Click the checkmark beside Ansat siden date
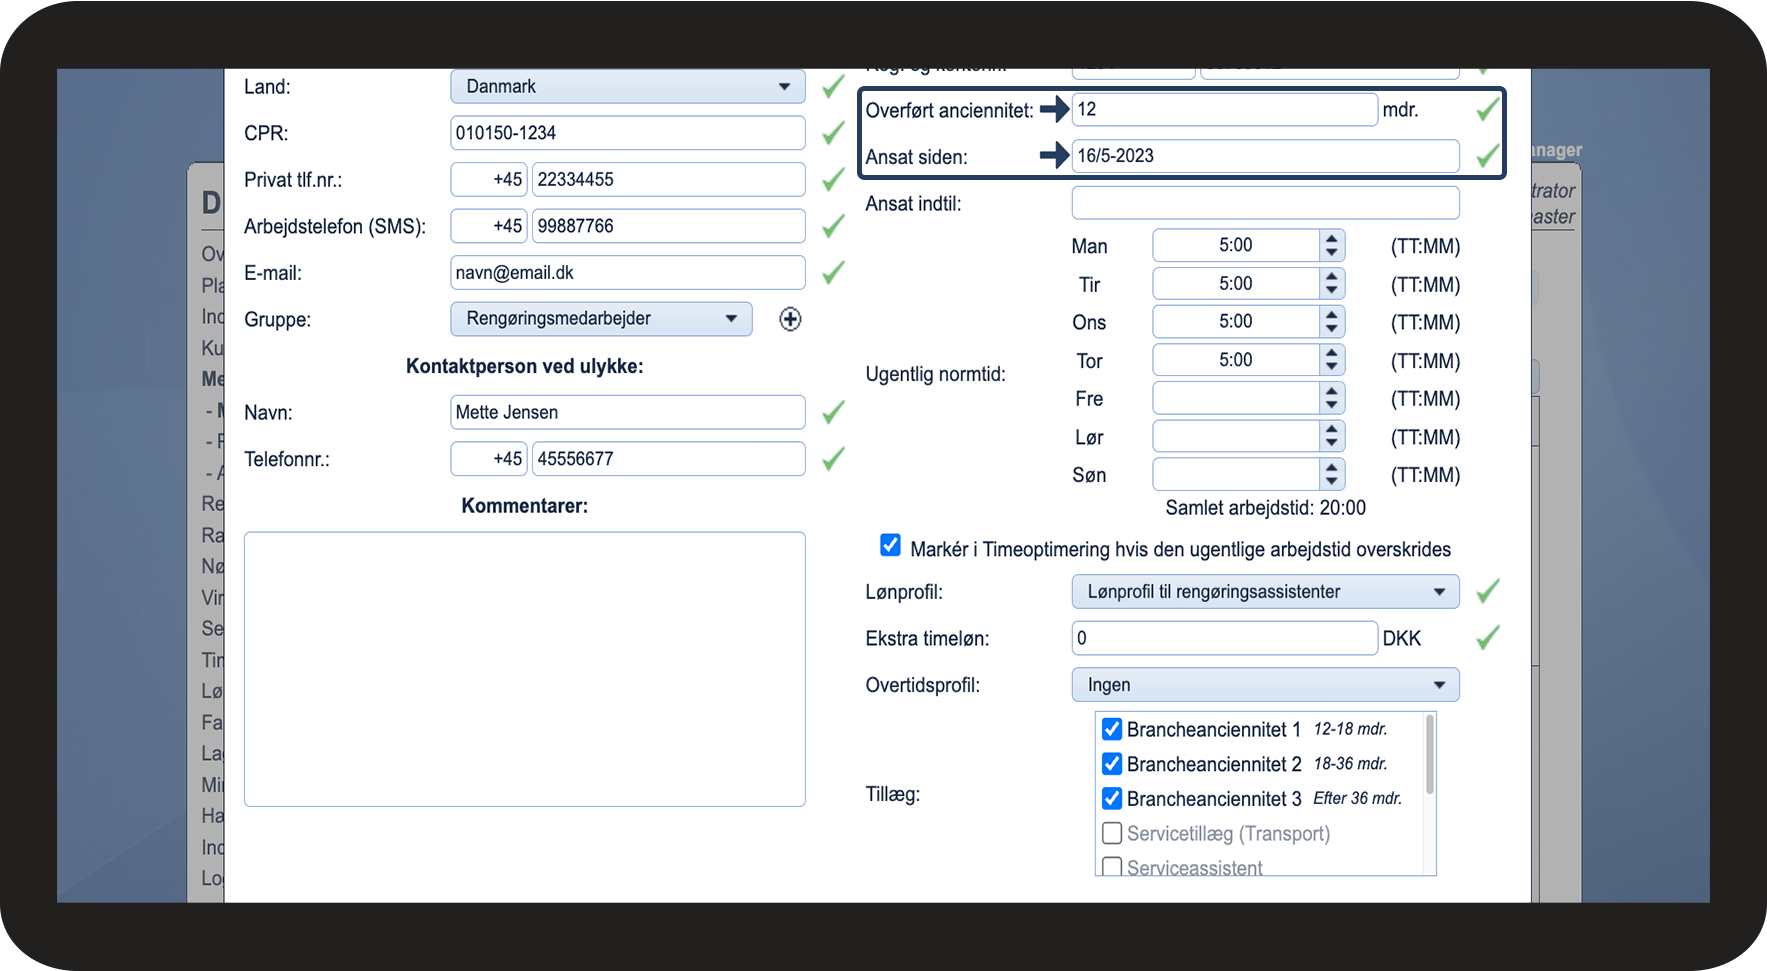Viewport: 1767px width, 971px height. point(1487,156)
